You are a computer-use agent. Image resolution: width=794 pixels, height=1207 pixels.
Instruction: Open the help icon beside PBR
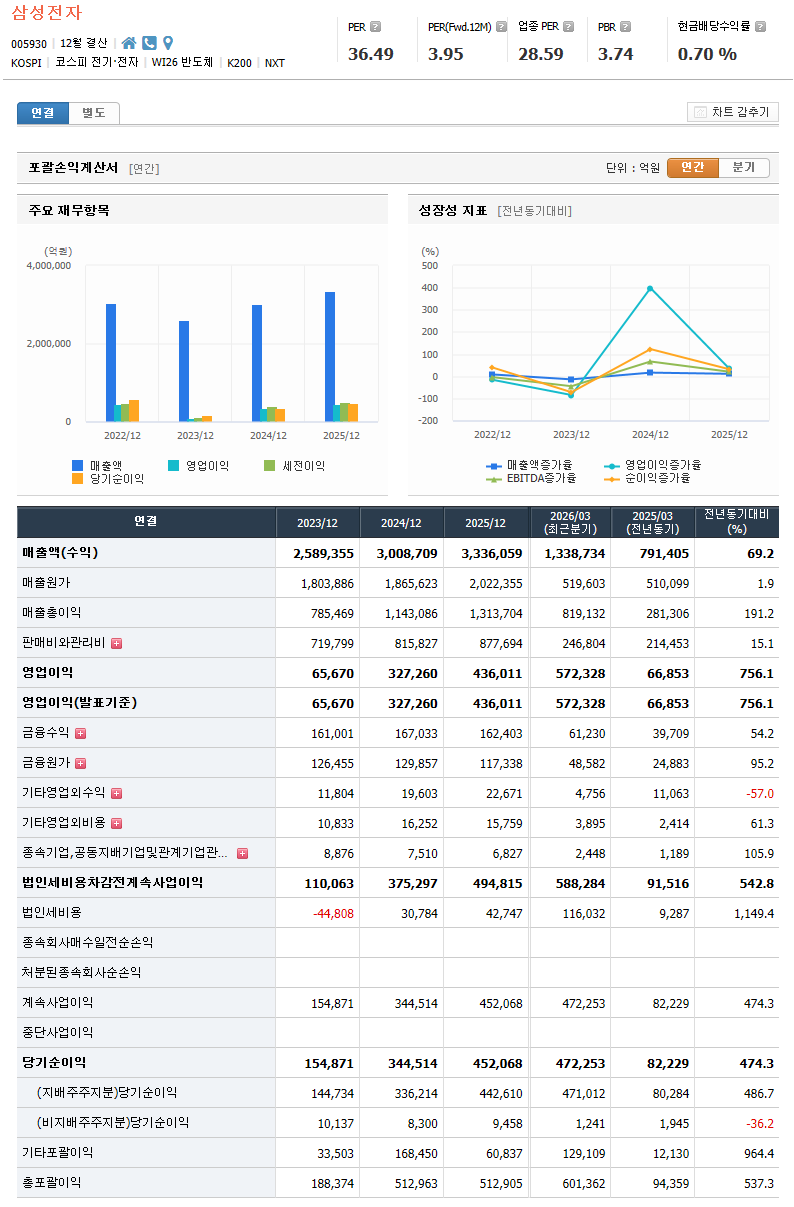pyautogui.click(x=626, y=27)
